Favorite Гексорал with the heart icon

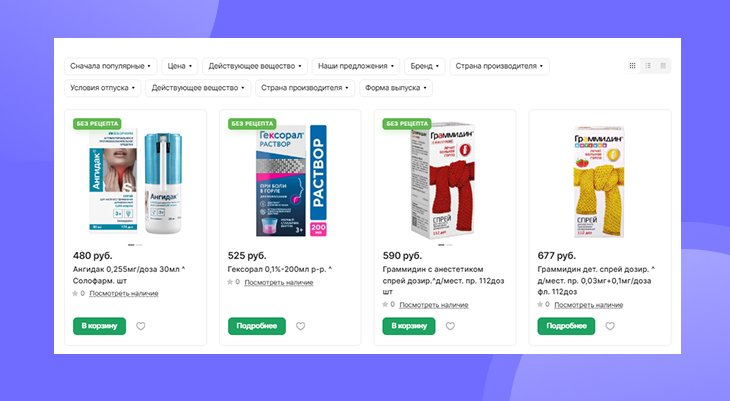301,326
